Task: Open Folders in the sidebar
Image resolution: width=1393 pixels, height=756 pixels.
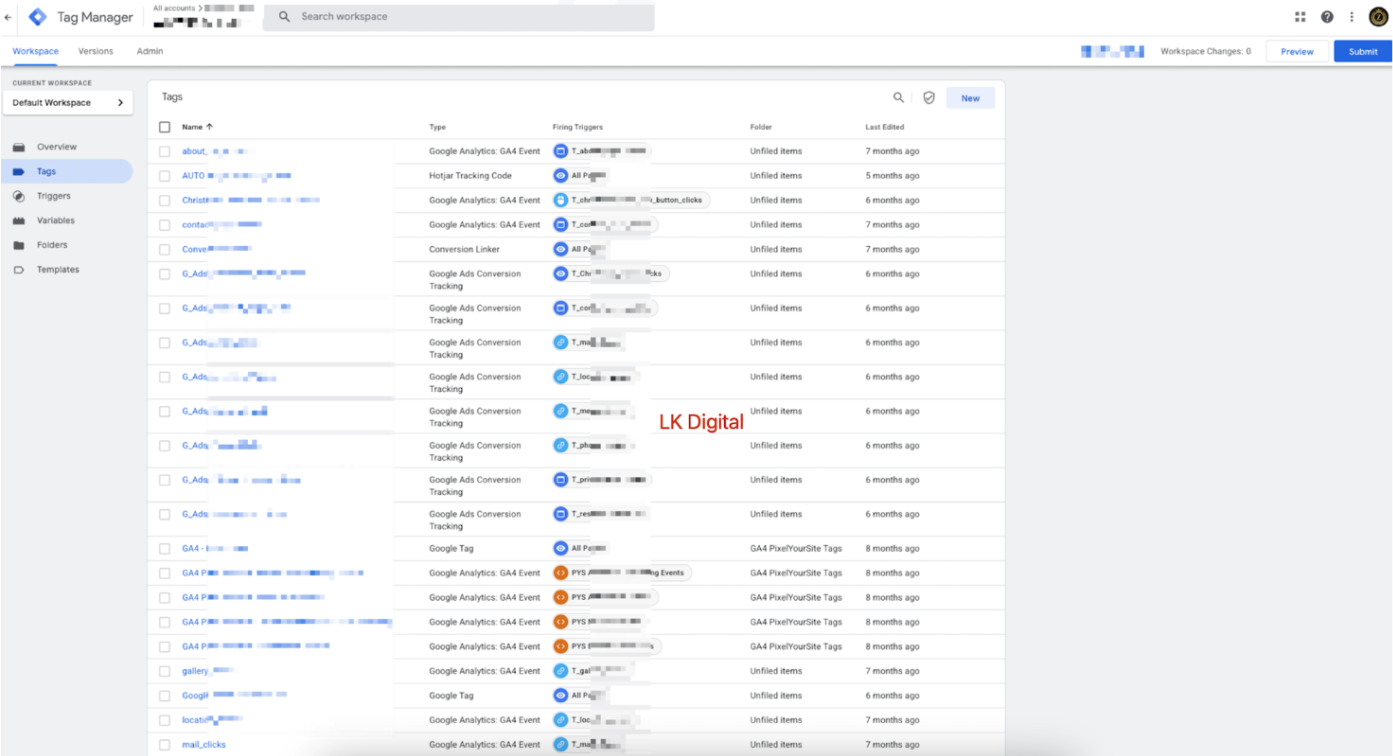Action: point(52,245)
